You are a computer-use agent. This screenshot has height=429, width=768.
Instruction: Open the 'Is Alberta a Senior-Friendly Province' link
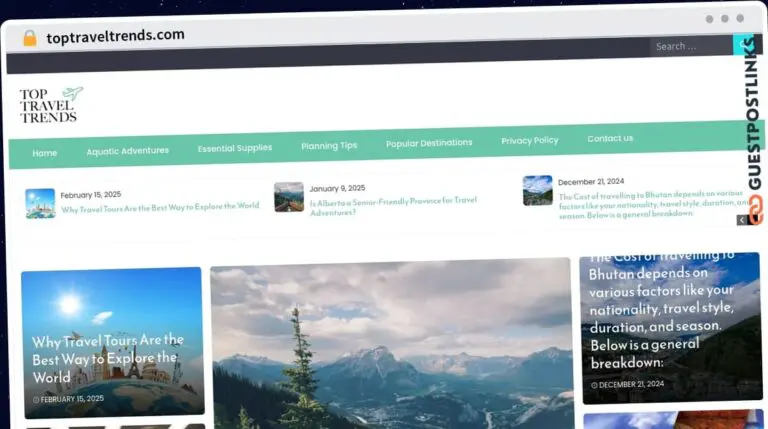[x=393, y=206]
